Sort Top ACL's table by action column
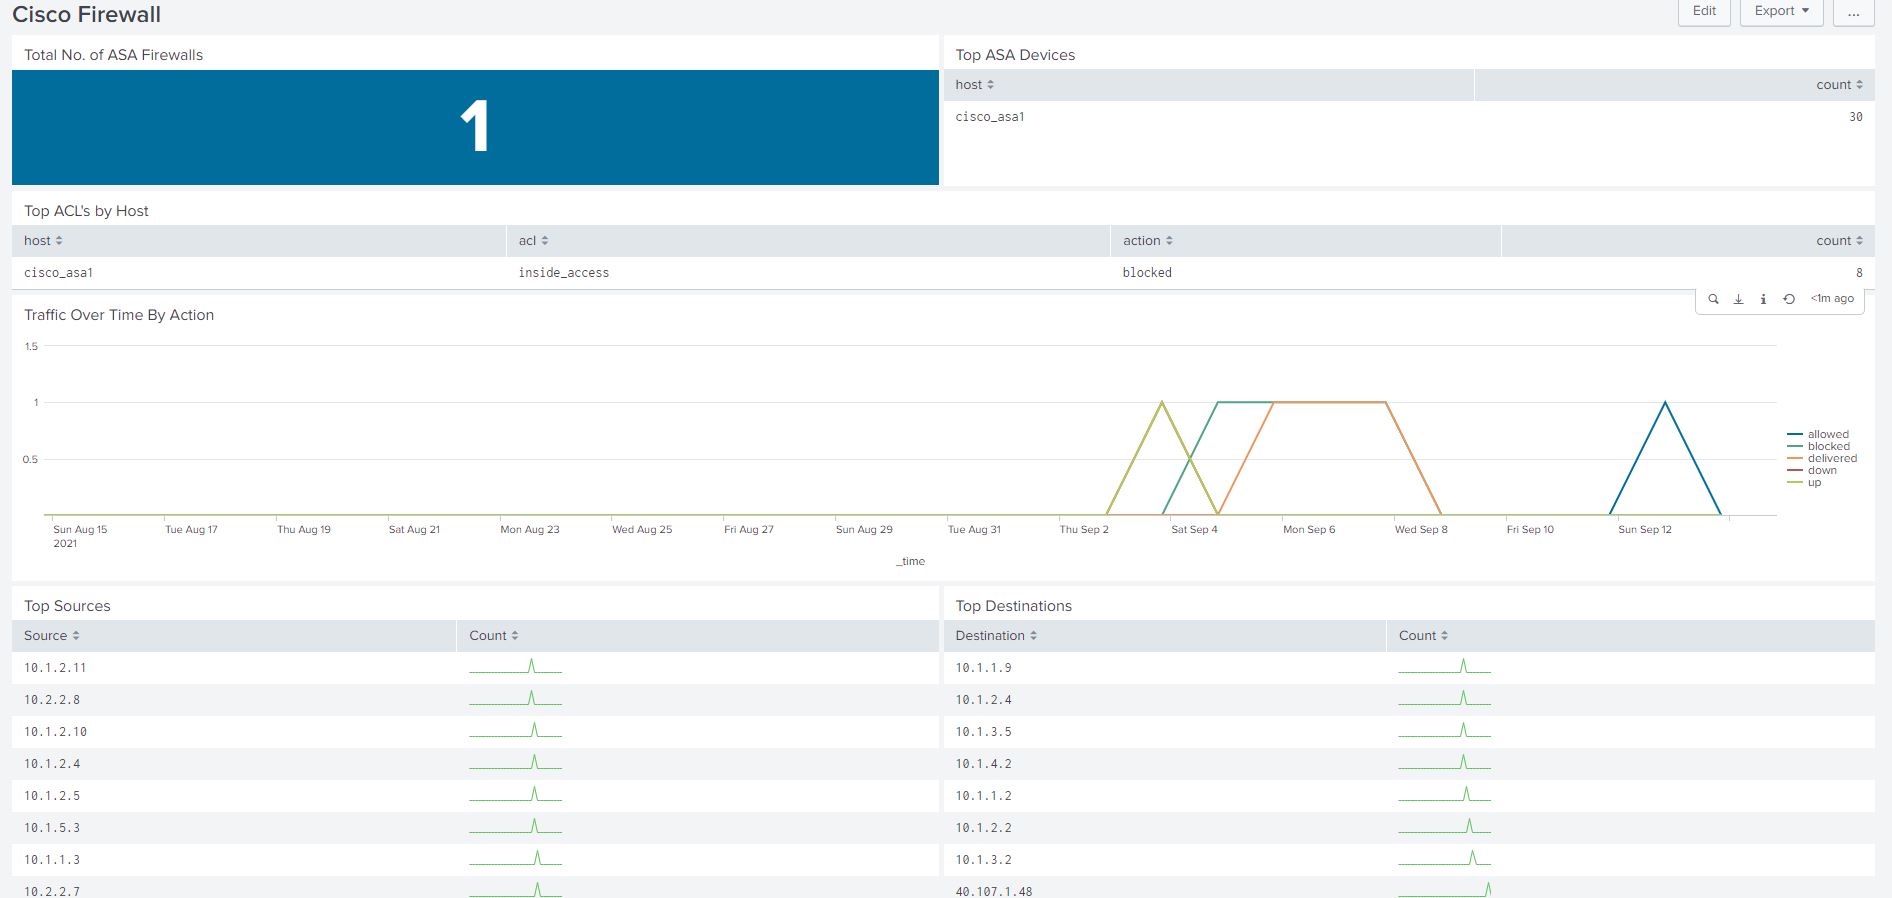The width and height of the screenshot is (1892, 898). tap(1147, 241)
